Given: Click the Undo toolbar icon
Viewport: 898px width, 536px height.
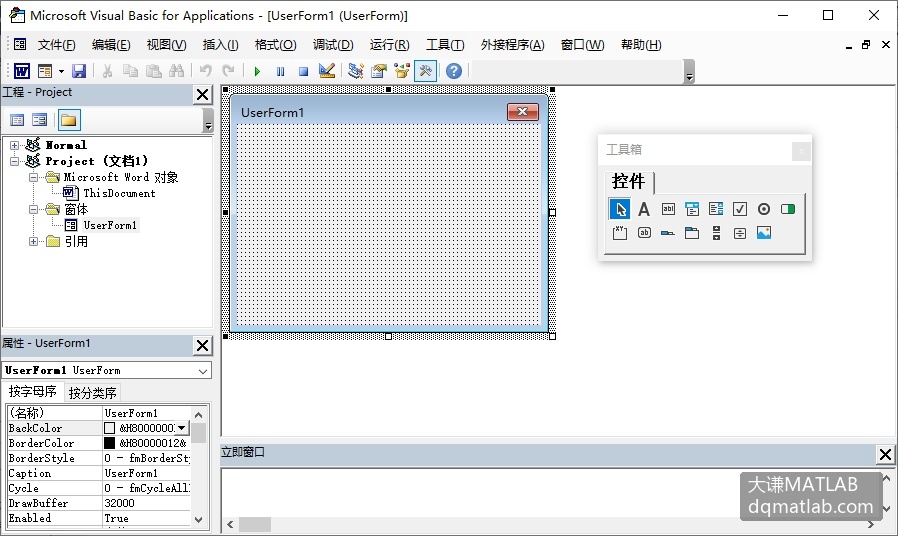Looking at the screenshot, I should tap(206, 71).
